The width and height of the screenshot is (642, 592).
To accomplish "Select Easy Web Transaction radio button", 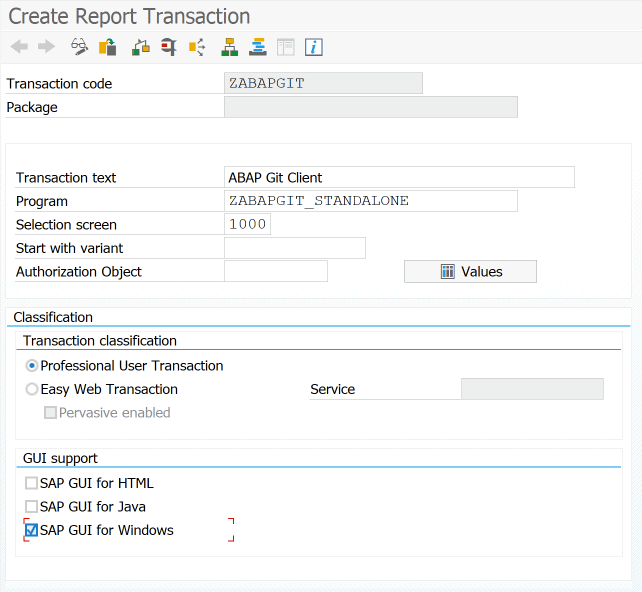I will tap(32, 389).
